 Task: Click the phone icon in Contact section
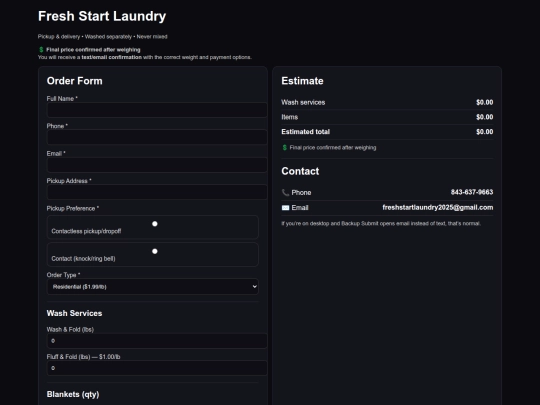click(x=285, y=193)
